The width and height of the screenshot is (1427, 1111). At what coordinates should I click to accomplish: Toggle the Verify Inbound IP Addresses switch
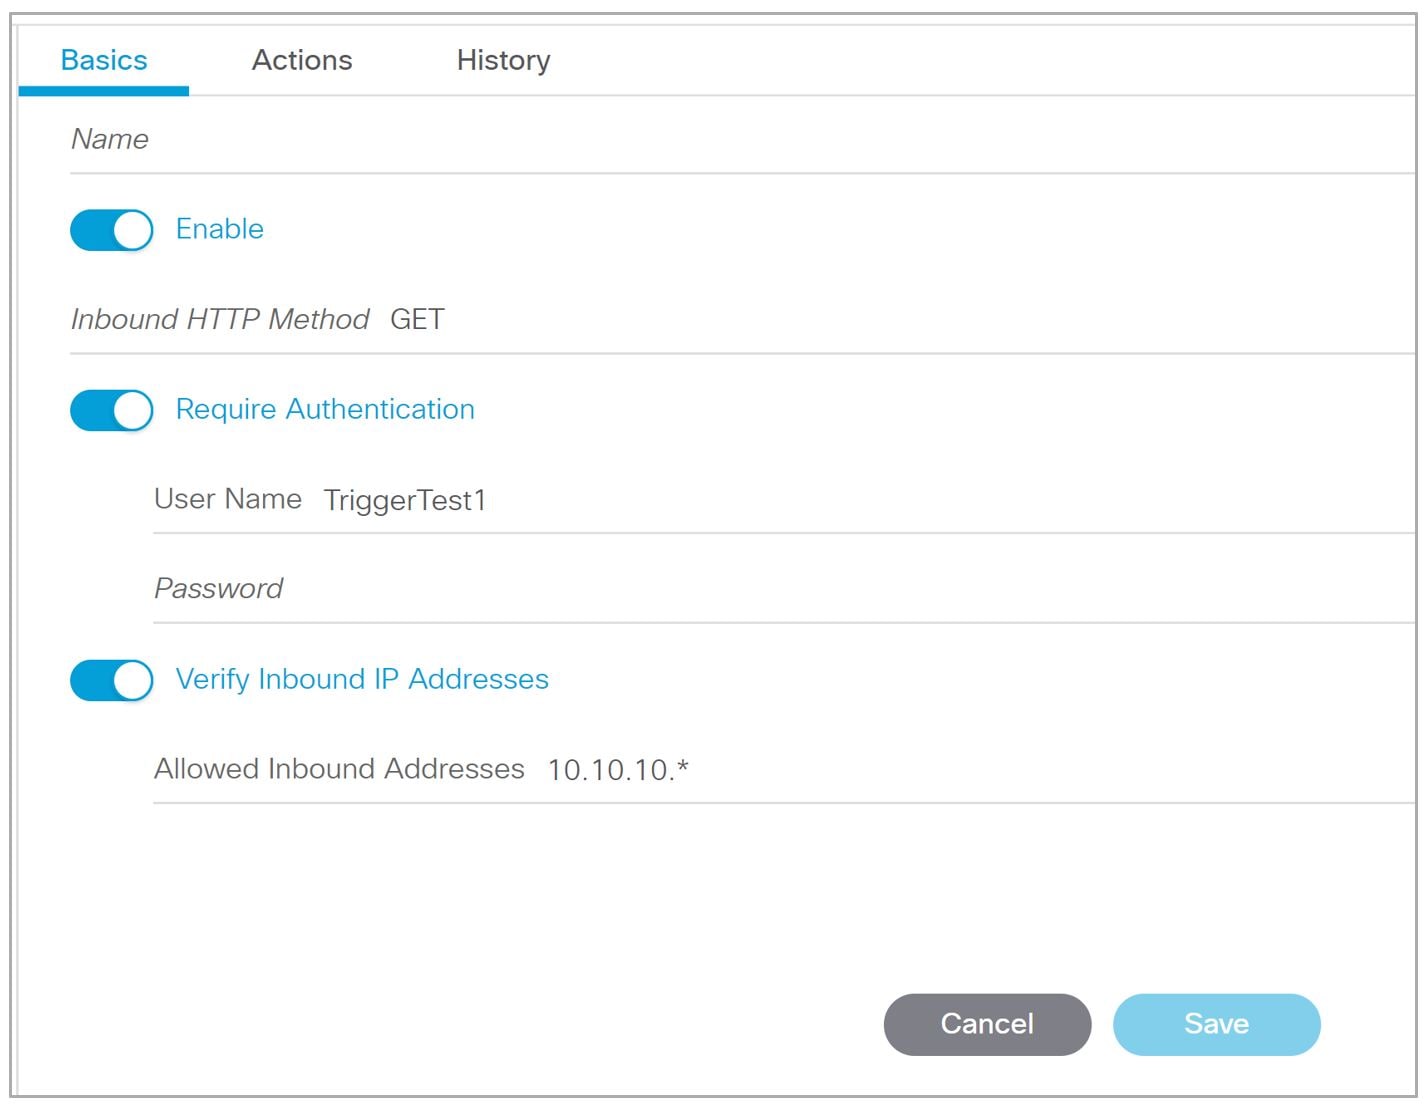(111, 680)
